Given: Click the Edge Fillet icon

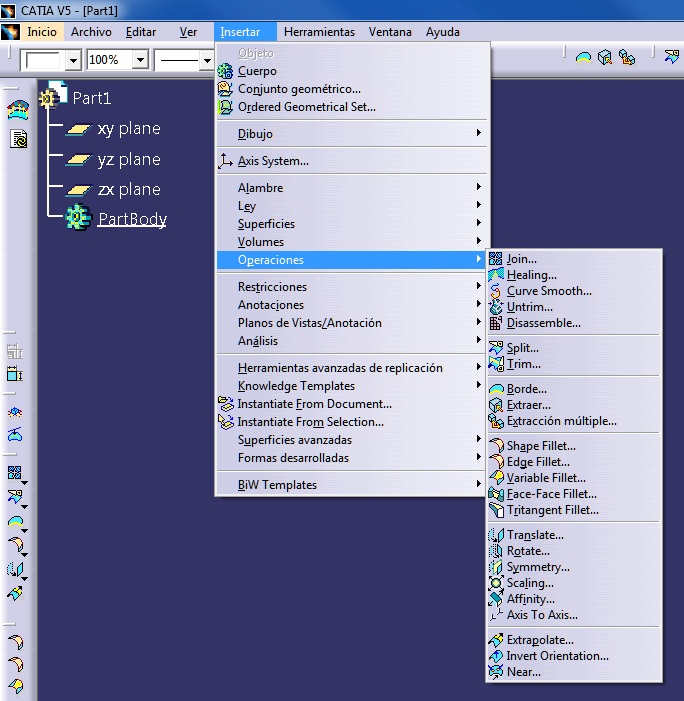Looking at the screenshot, I should click(x=495, y=462).
